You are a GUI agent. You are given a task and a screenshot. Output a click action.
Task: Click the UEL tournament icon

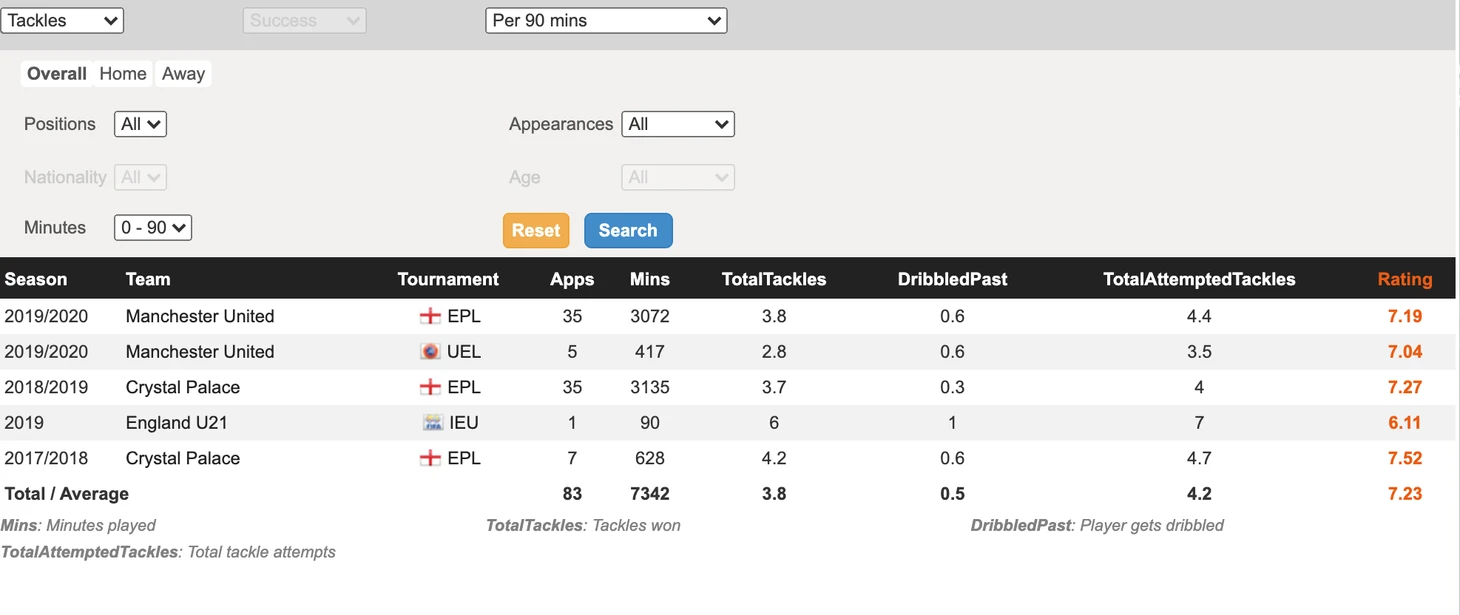click(x=430, y=352)
